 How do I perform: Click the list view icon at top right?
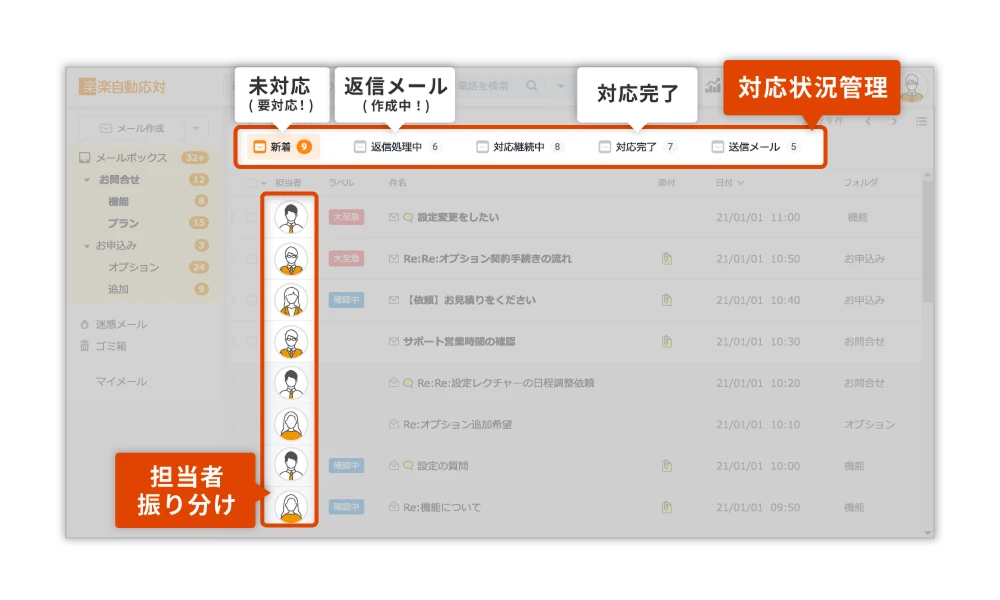tap(923, 120)
